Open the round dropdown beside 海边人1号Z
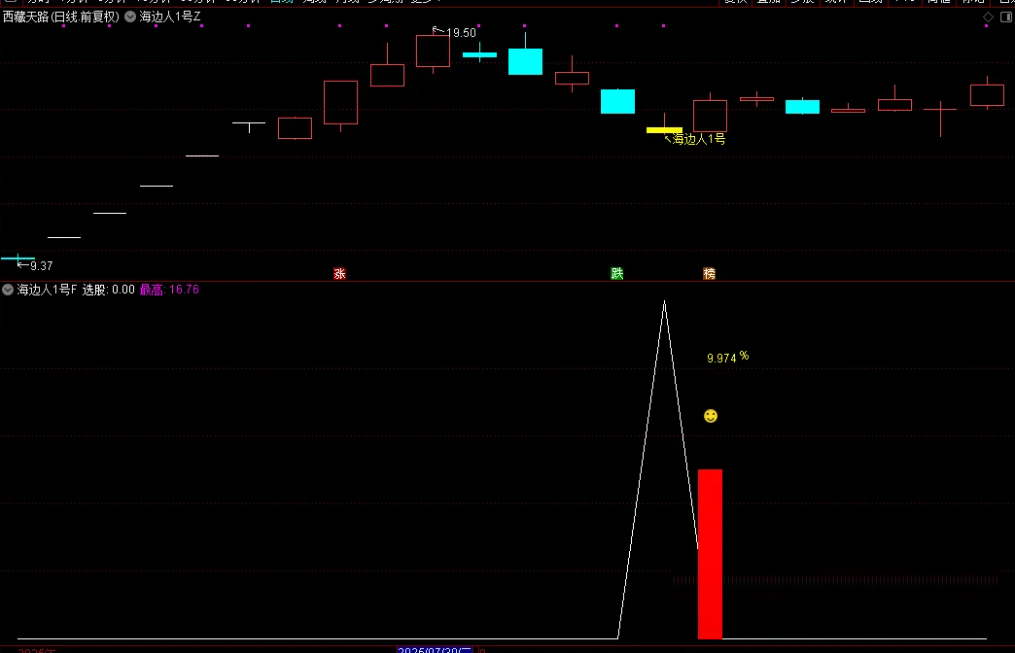The width and height of the screenshot is (1015, 653). [130, 17]
